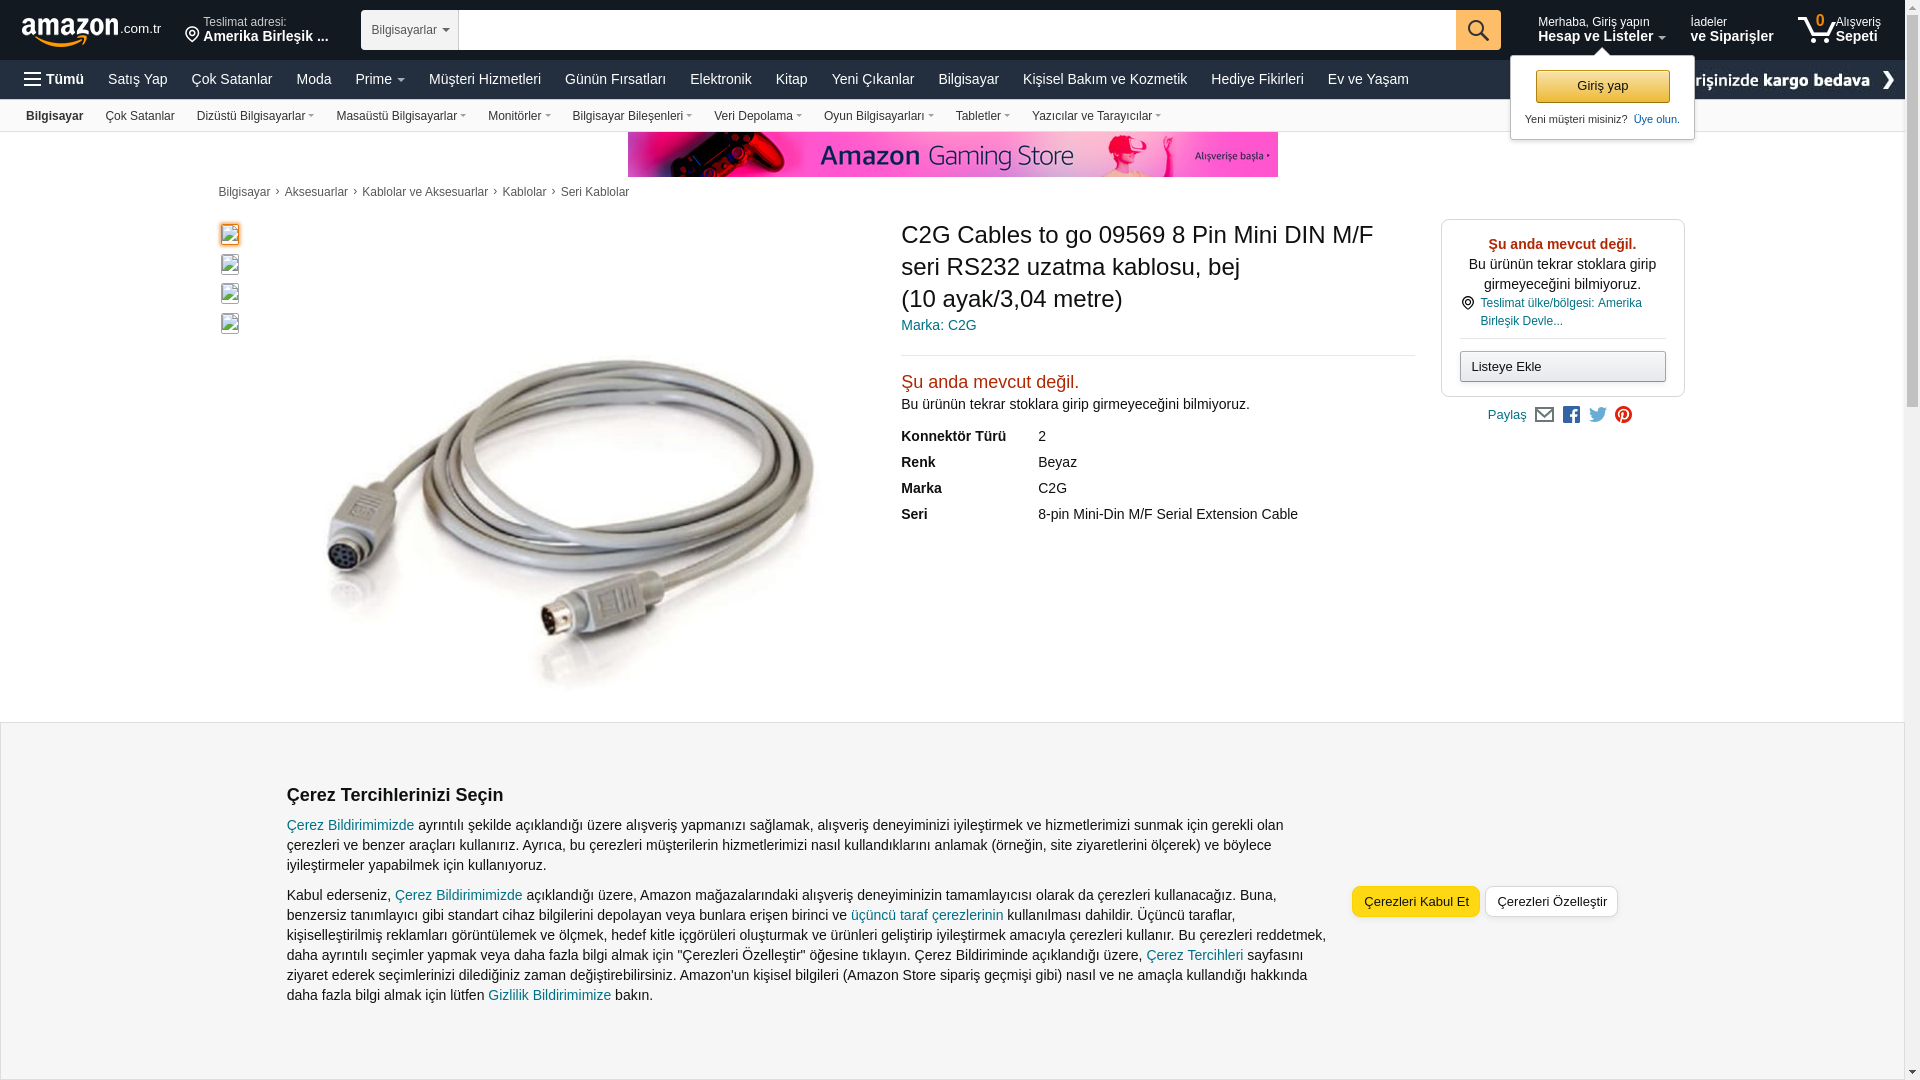
Task: Click the Giriş yap sign-in button
Action: pos(1602,86)
